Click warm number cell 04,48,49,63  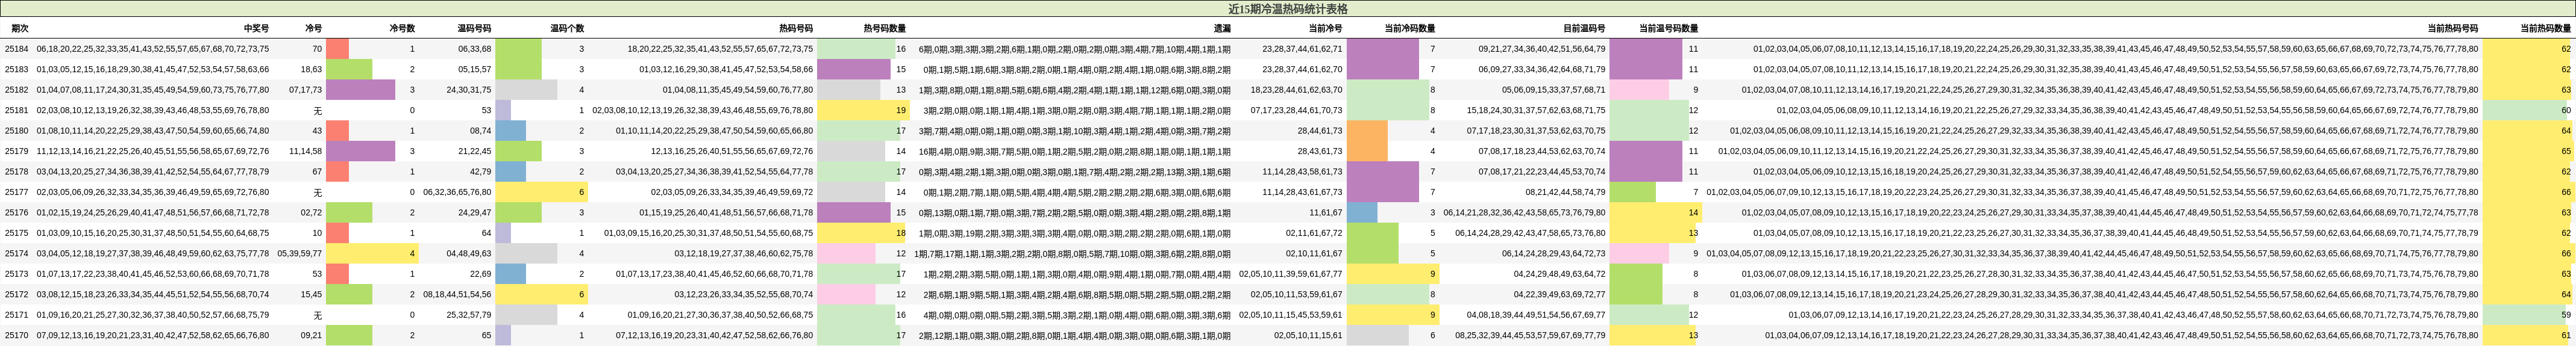point(469,253)
